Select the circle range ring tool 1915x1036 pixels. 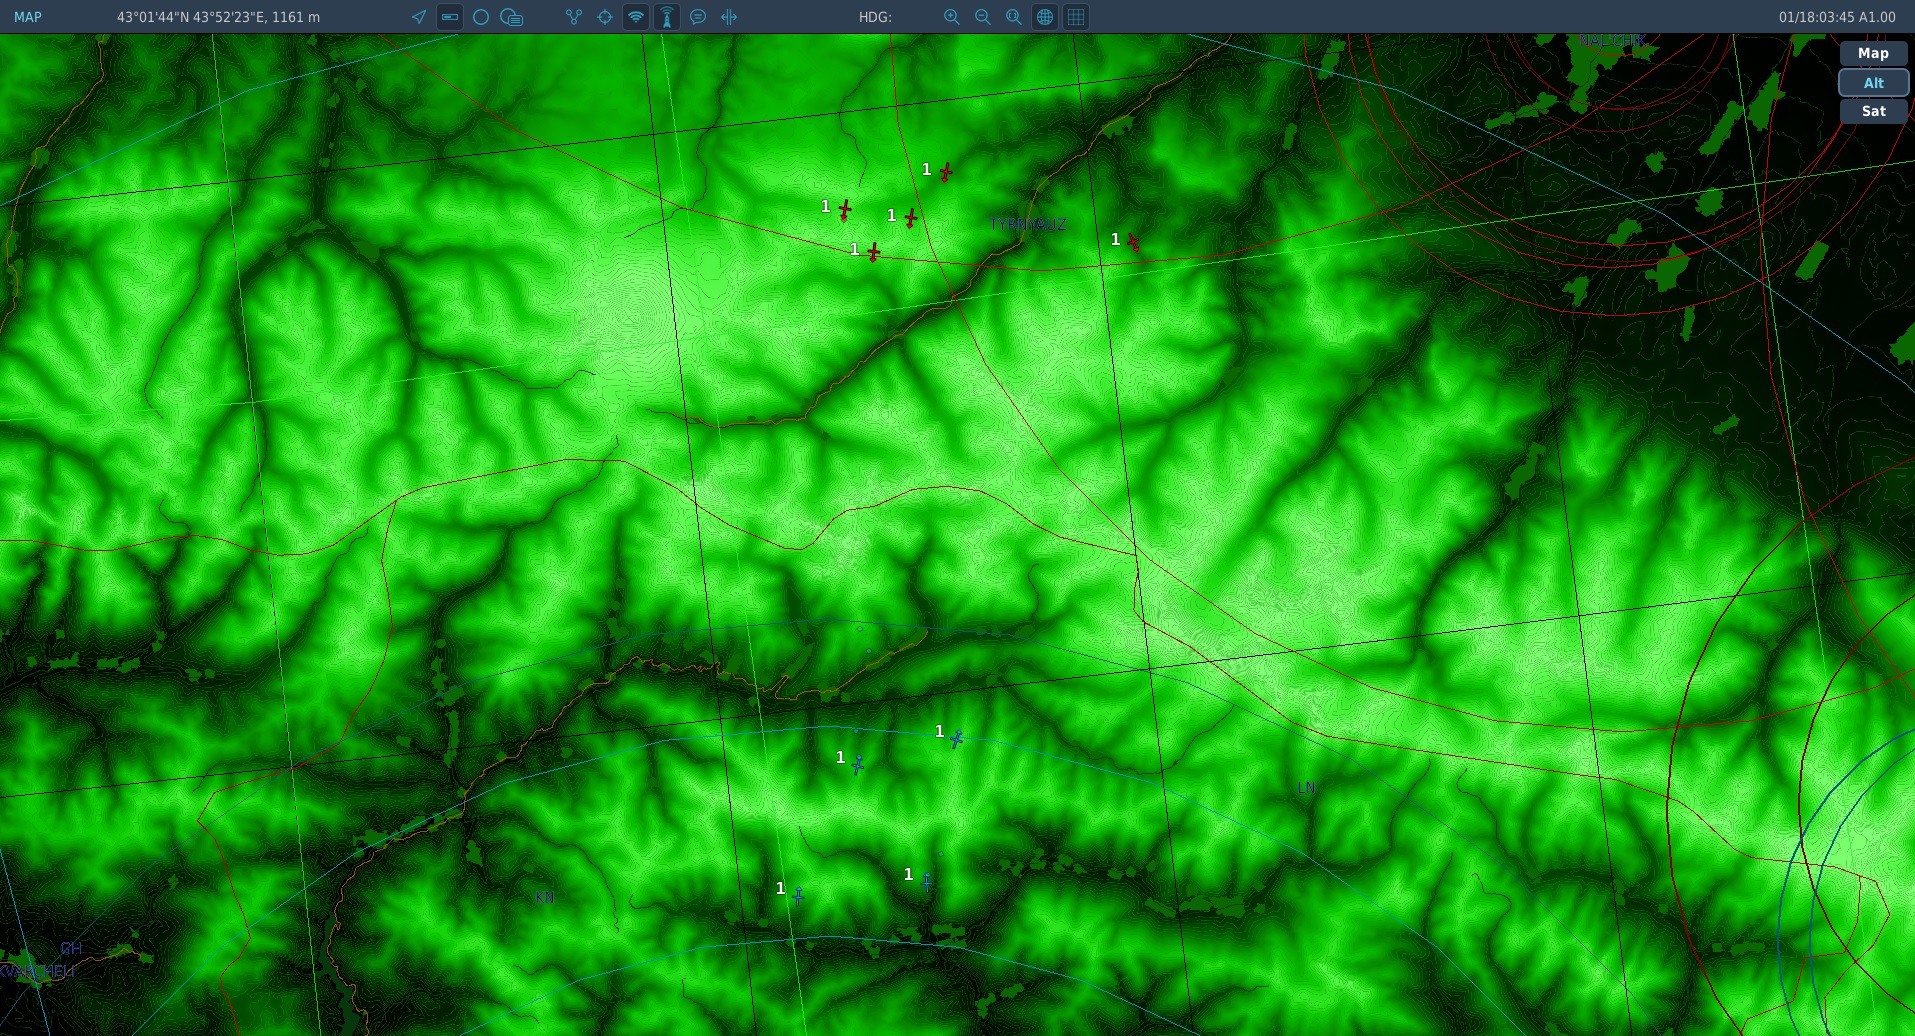click(481, 17)
